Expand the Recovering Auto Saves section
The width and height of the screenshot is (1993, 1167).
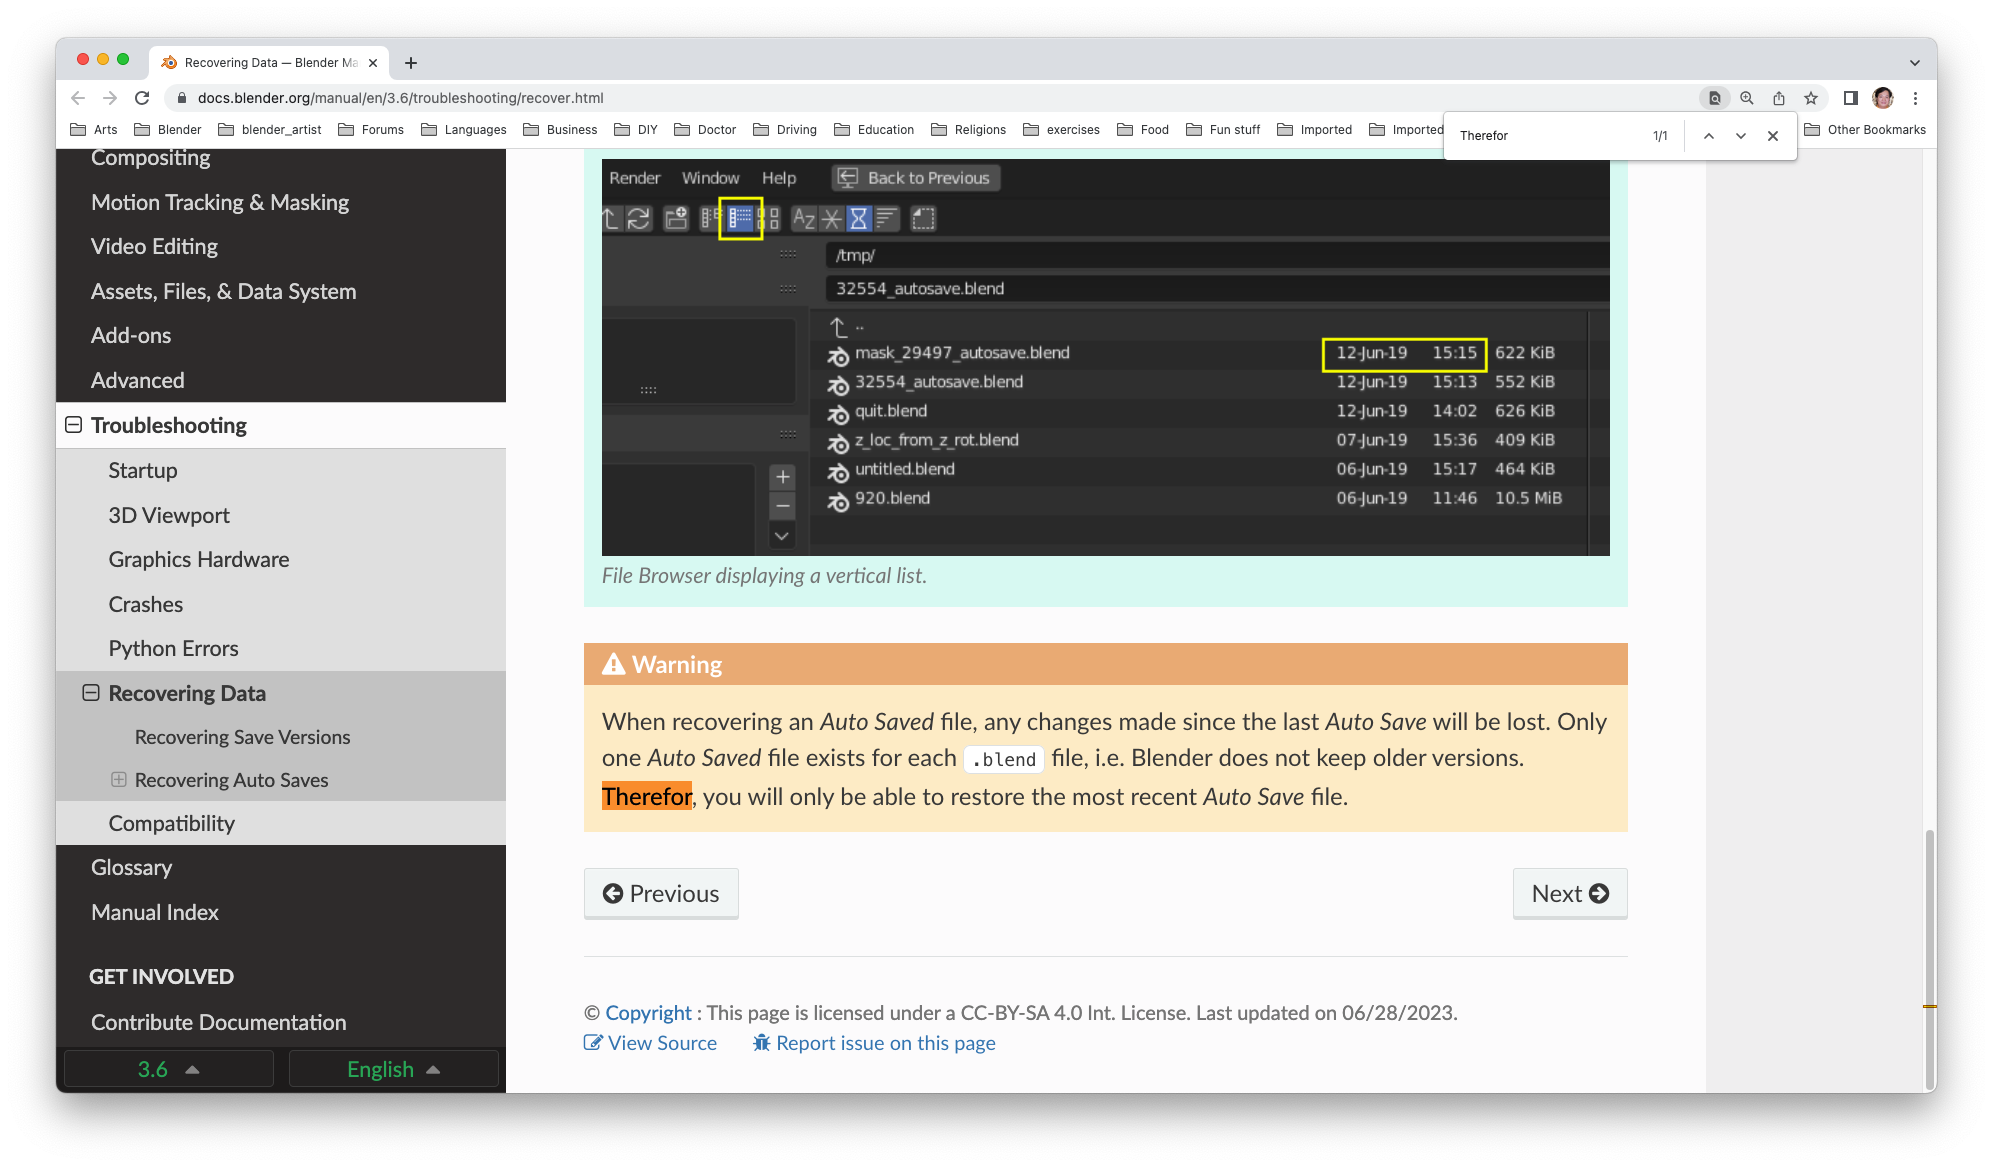(117, 779)
